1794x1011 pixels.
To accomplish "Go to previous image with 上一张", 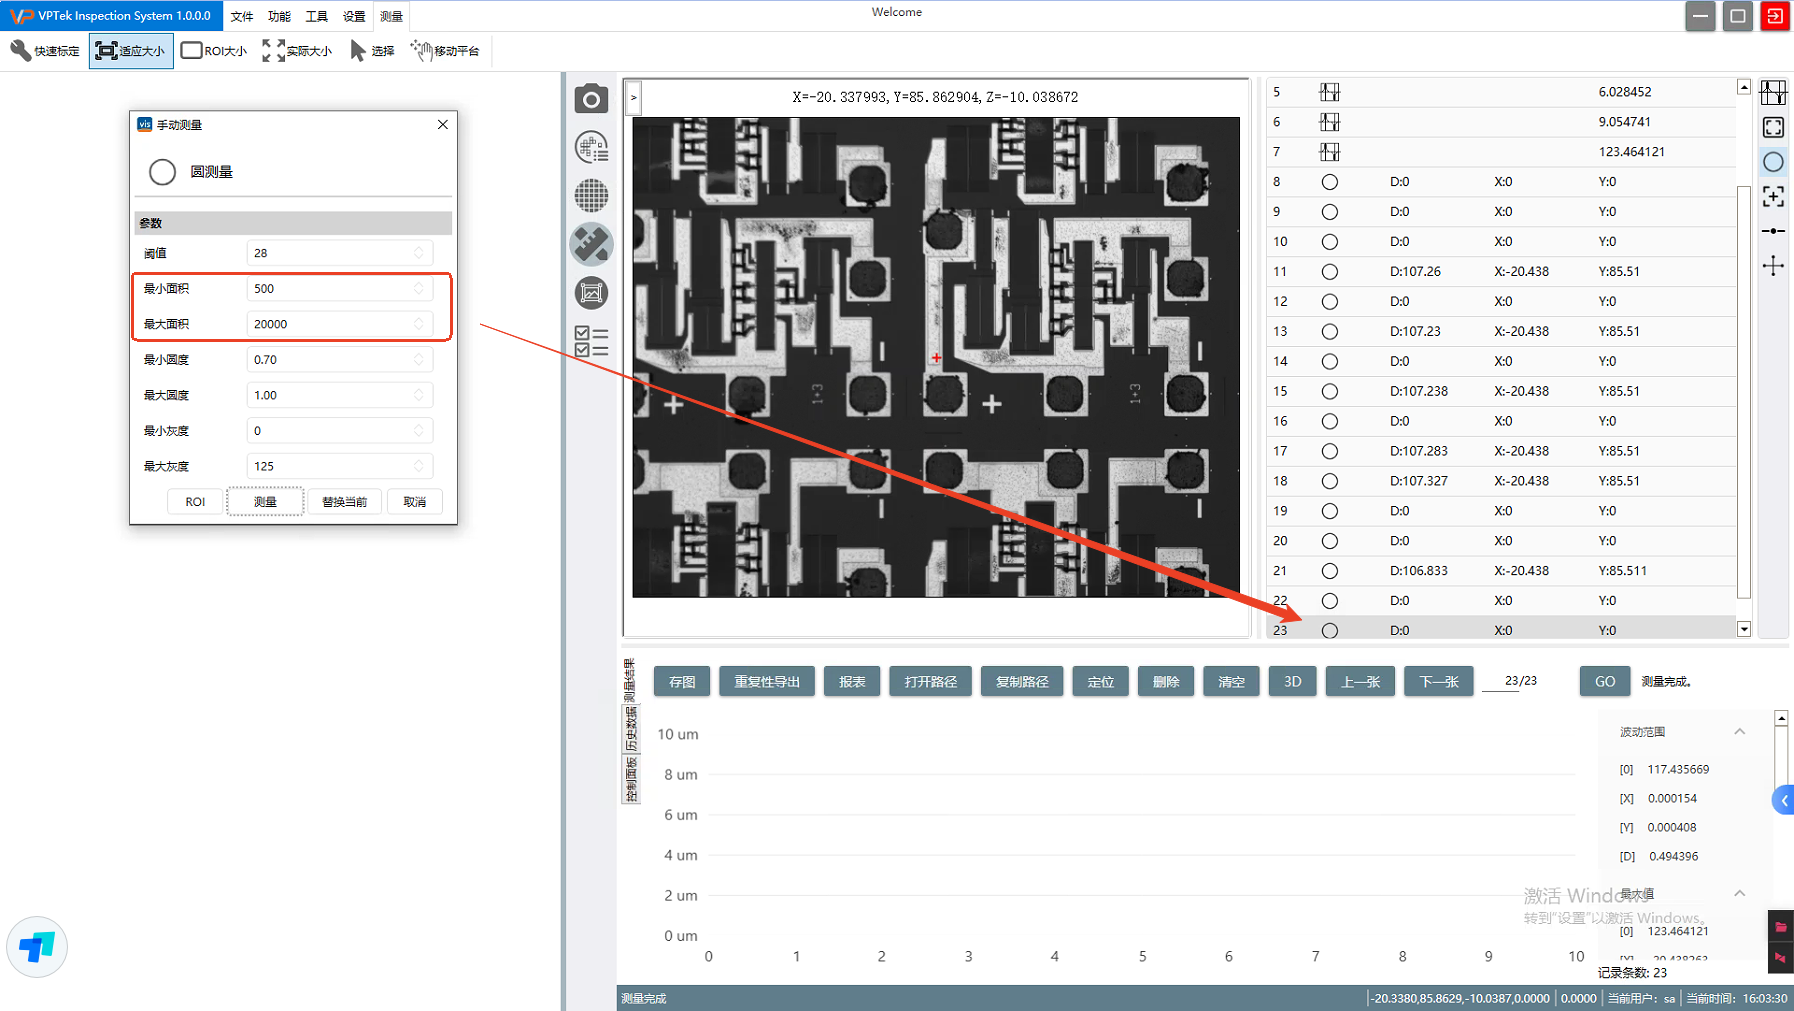I will pos(1360,681).
